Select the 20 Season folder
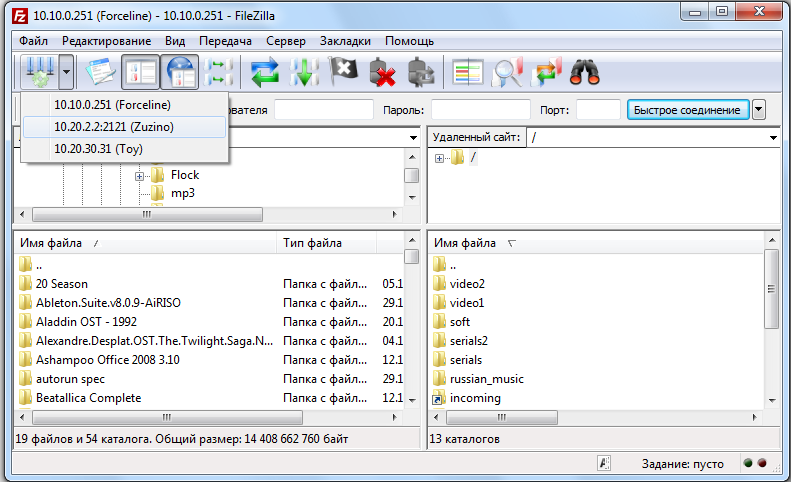 [62, 284]
